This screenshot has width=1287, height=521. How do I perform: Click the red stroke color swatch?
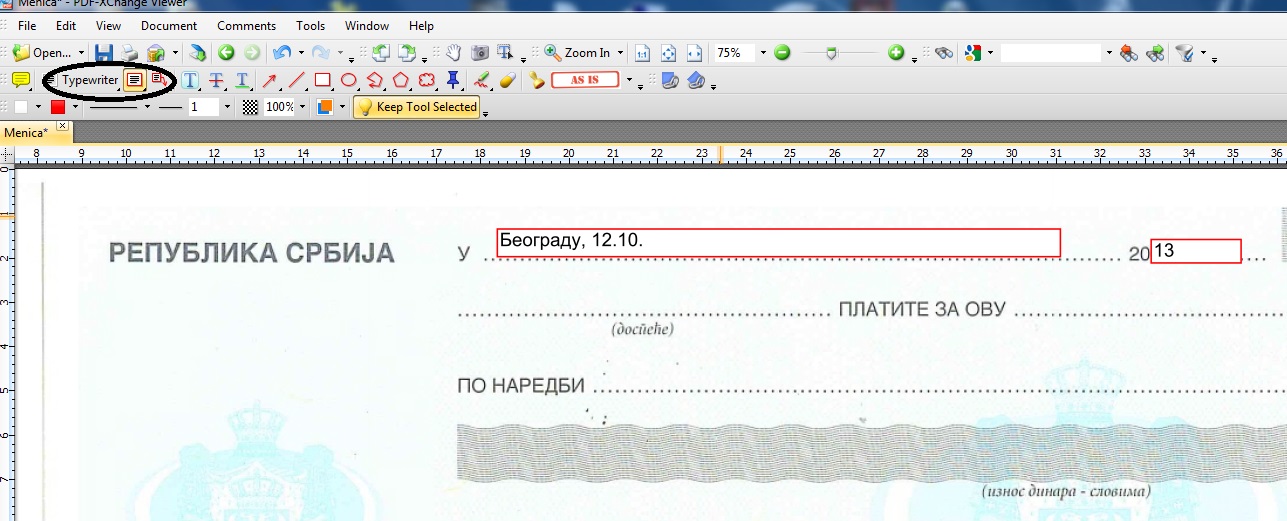[x=58, y=107]
